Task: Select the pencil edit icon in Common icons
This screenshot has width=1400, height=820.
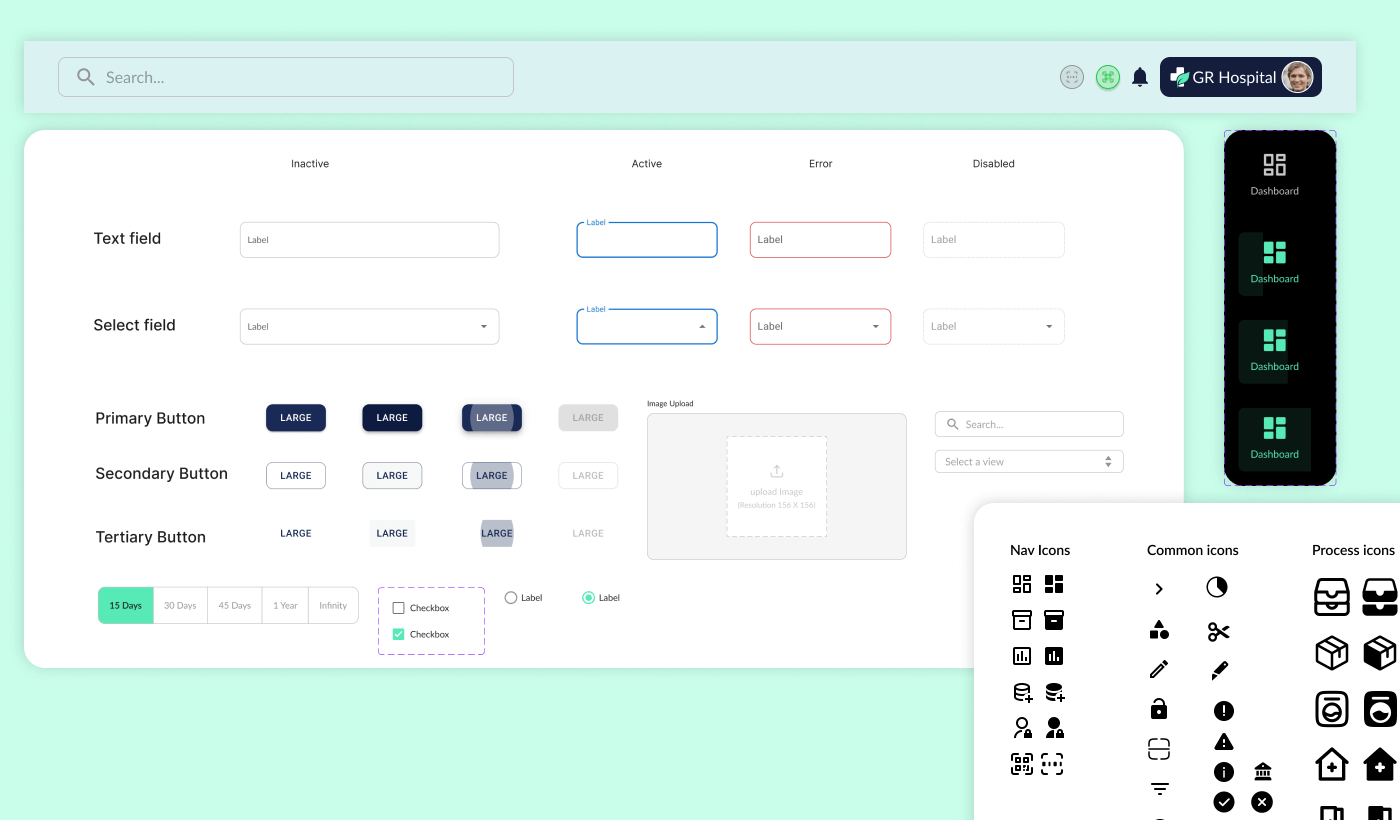Action: [x=1159, y=668]
